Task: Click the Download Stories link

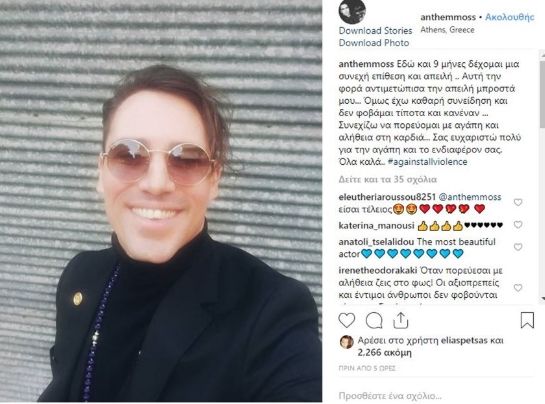Action: 375,31
